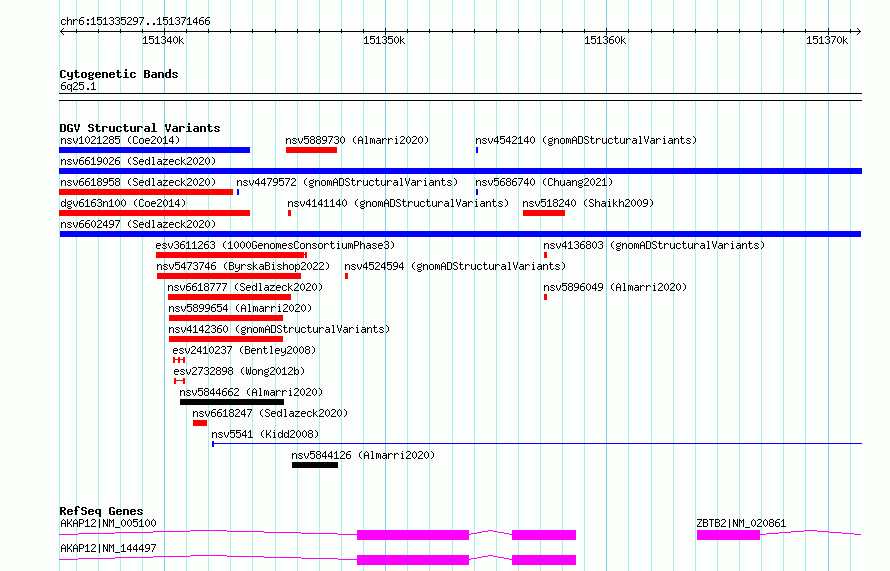
Task: Select the nsv4142360 gnomAD variant label
Action: click(x=279, y=329)
